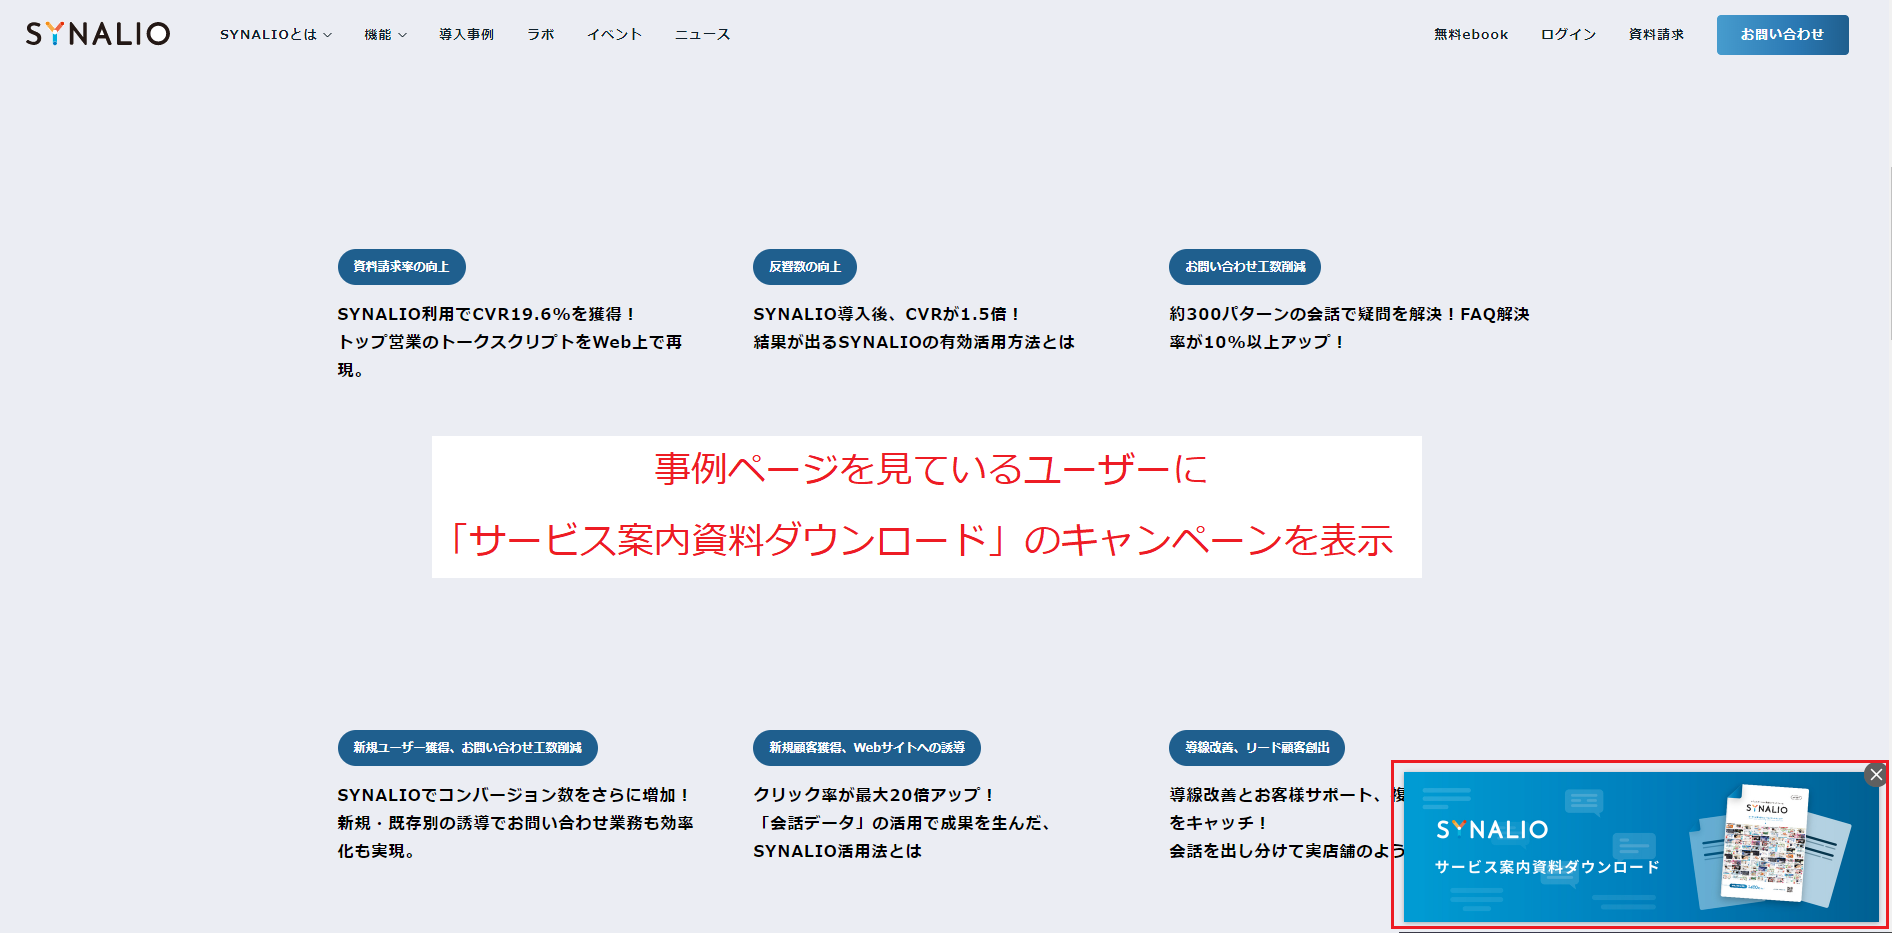Expand the 機能 dropdown menu

385,35
